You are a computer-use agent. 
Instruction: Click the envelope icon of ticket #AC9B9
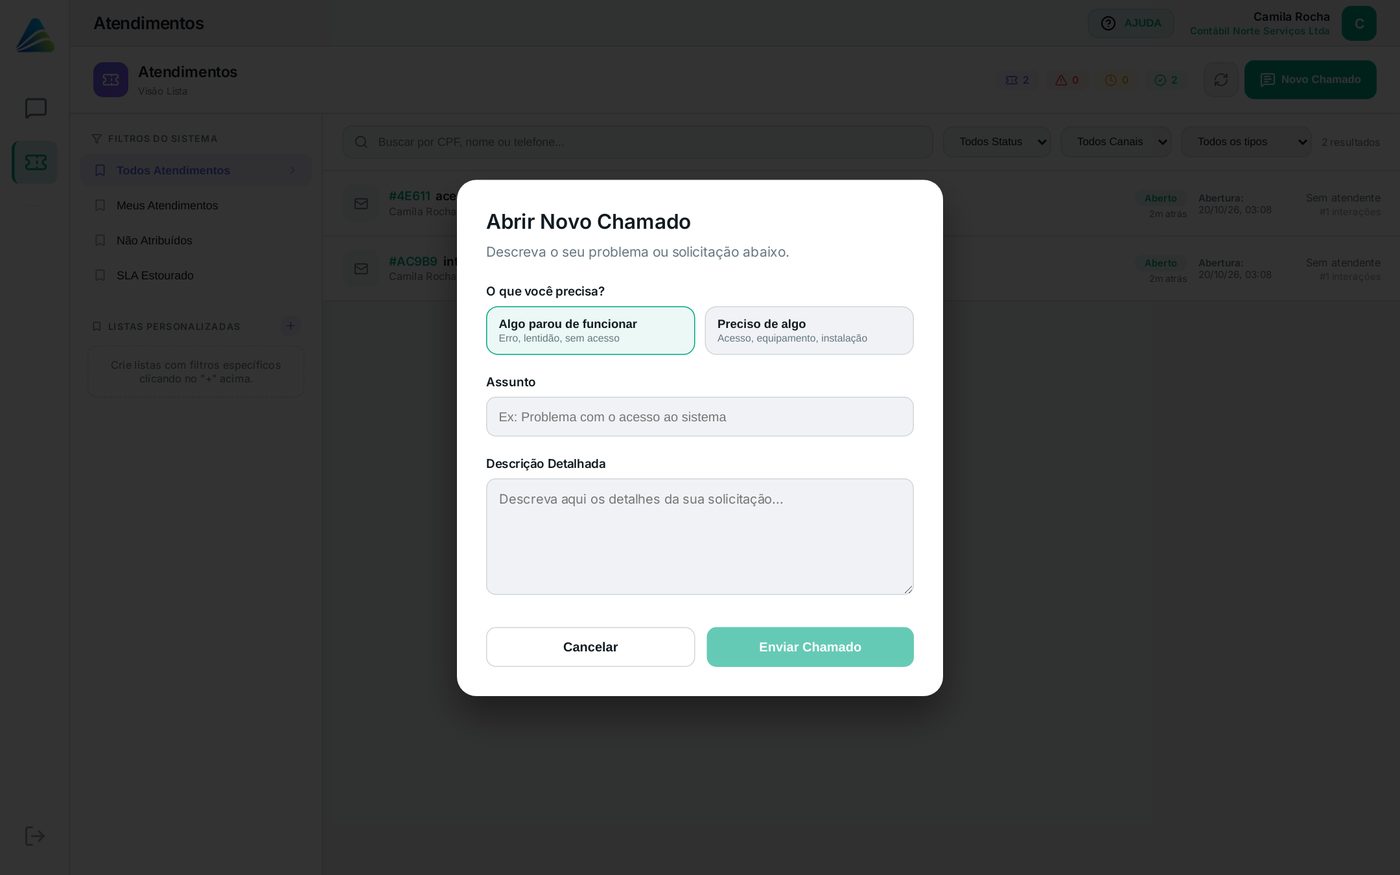(361, 268)
